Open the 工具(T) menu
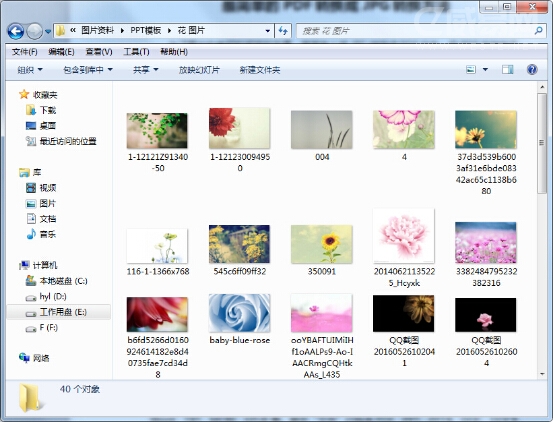554x422 pixels. pyautogui.click(x=136, y=52)
